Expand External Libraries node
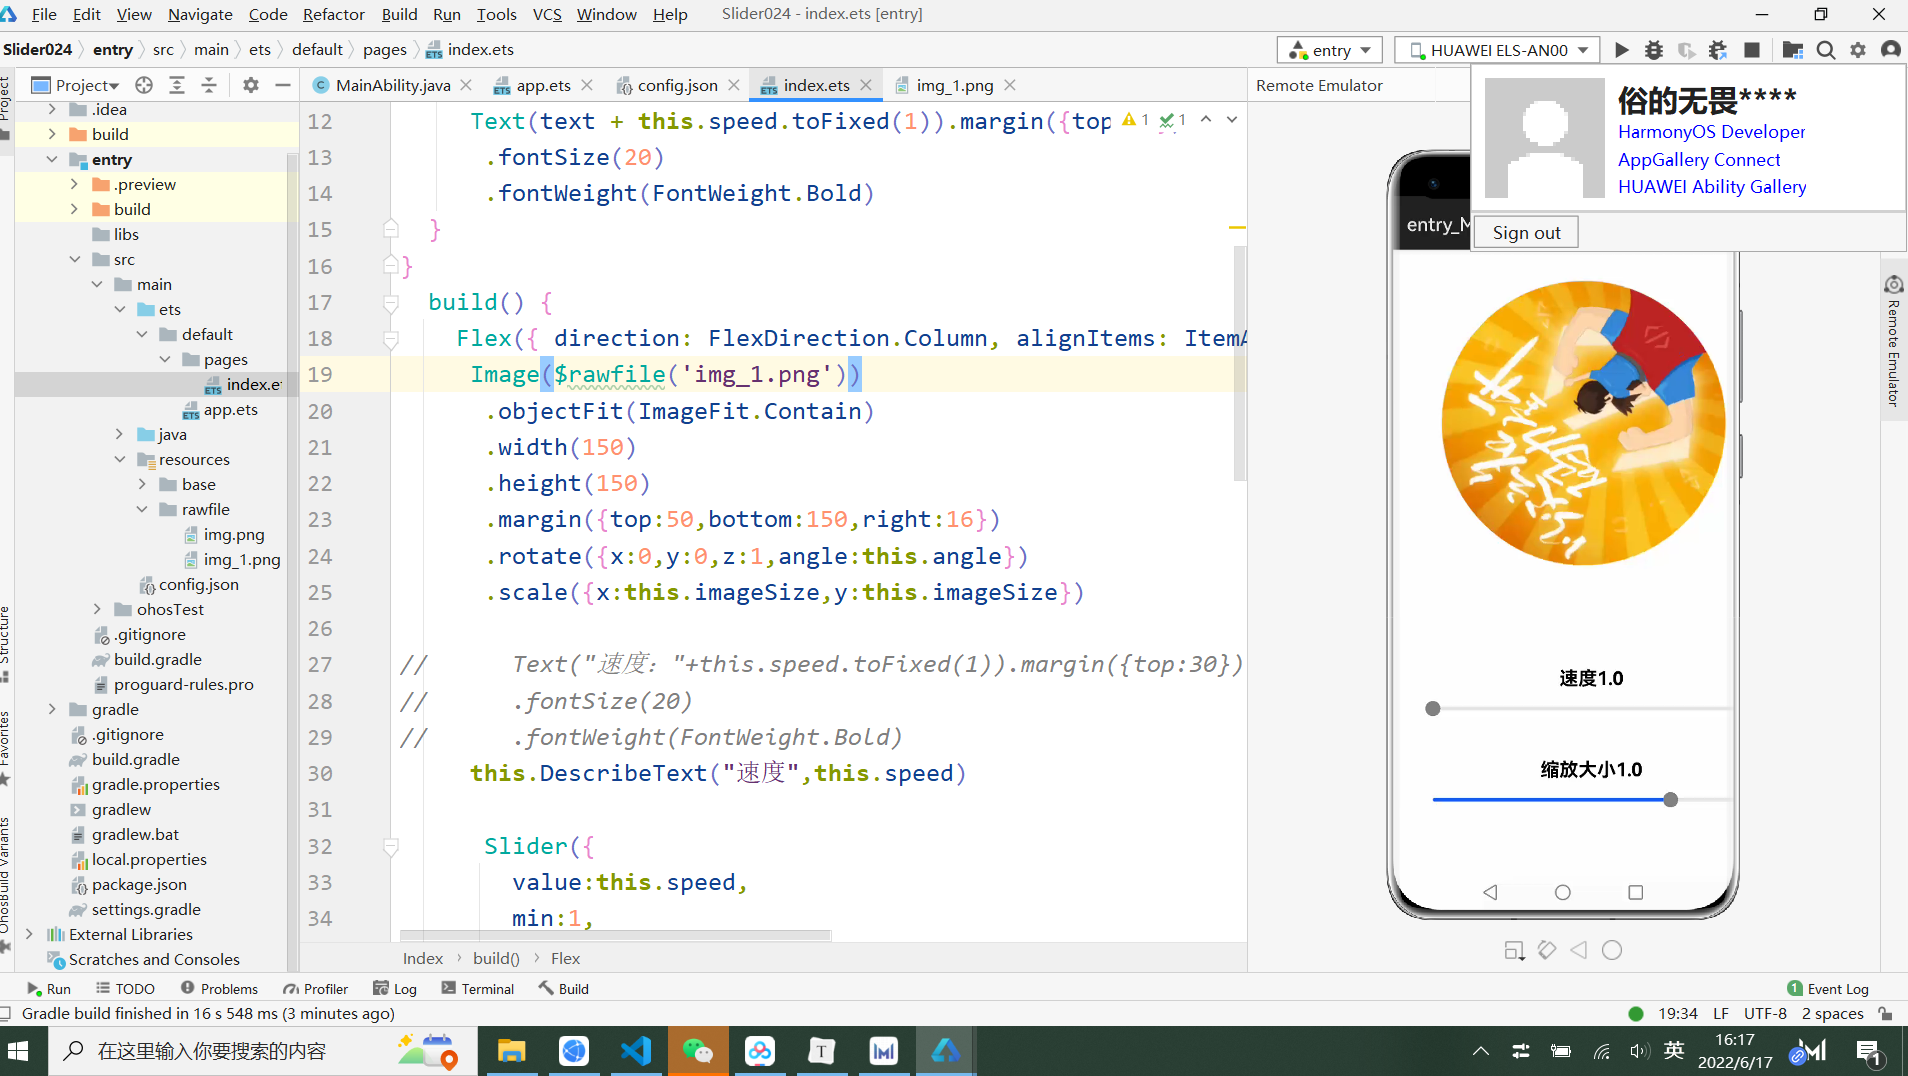Image resolution: width=1908 pixels, height=1076 pixels. point(29,934)
